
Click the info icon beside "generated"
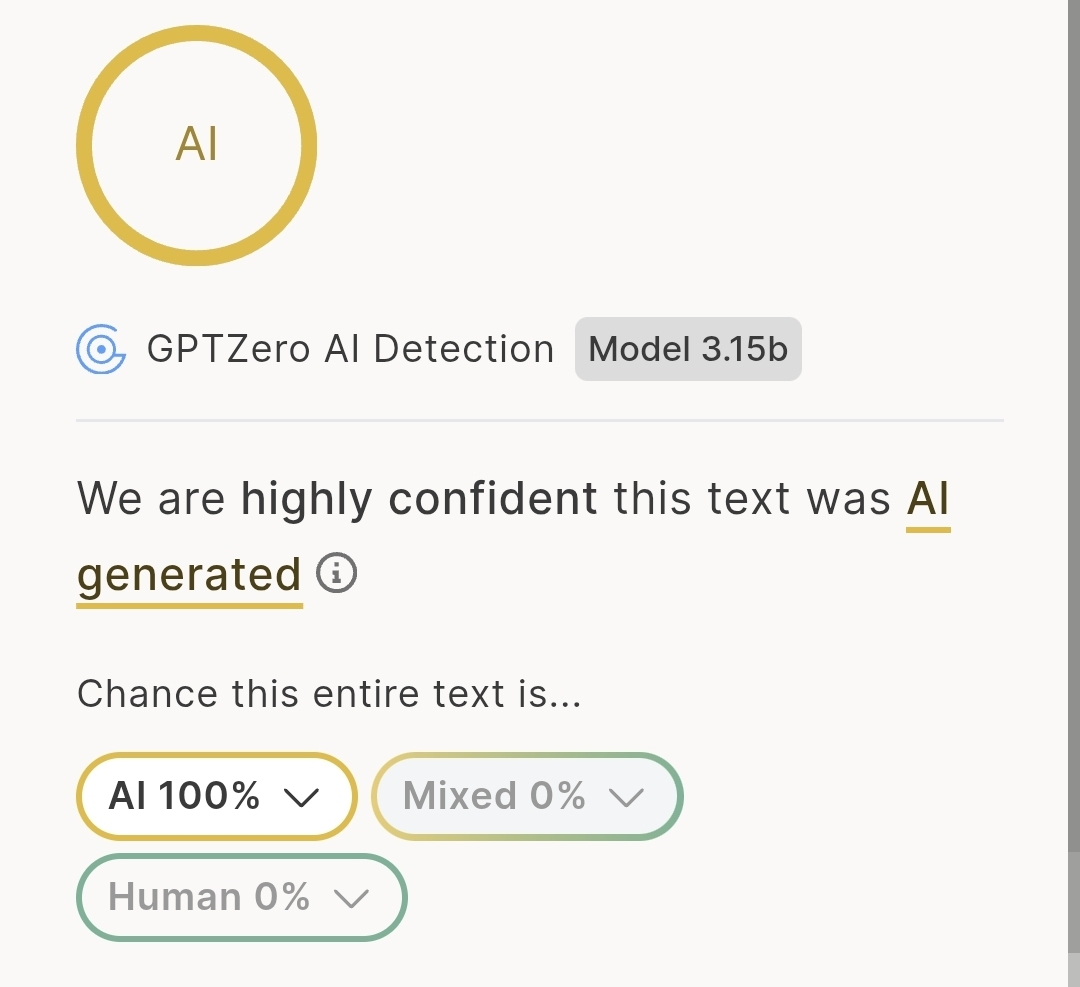coord(337,574)
